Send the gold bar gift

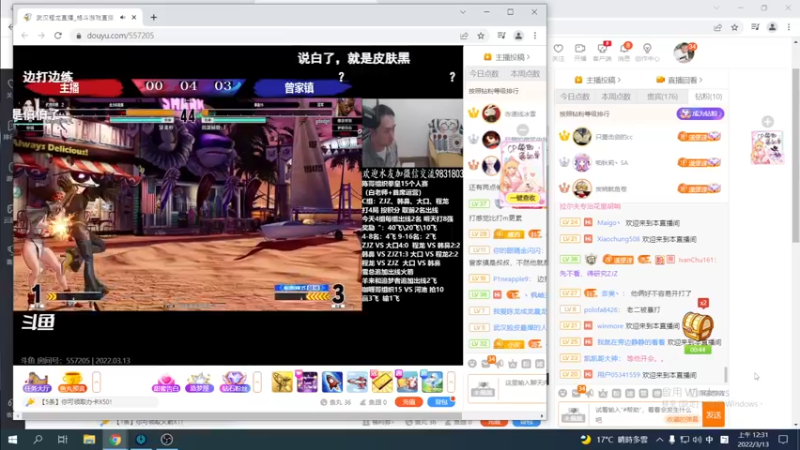pyautogui.click(x=382, y=382)
